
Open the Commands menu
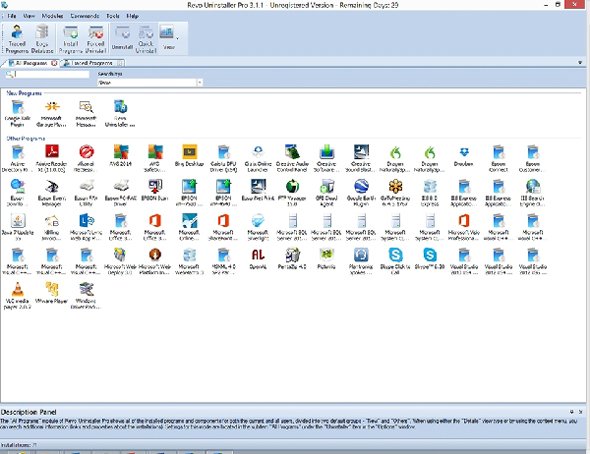(x=85, y=16)
